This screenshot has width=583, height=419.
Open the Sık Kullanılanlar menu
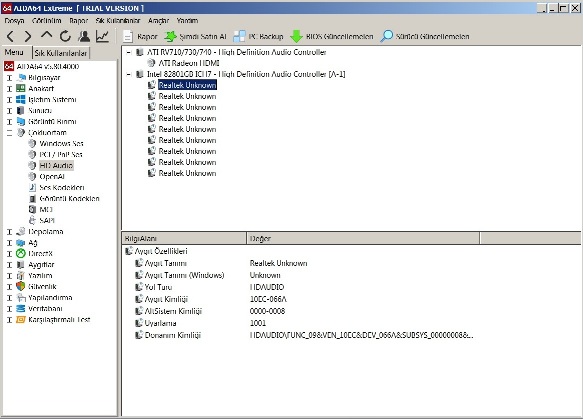pos(118,20)
